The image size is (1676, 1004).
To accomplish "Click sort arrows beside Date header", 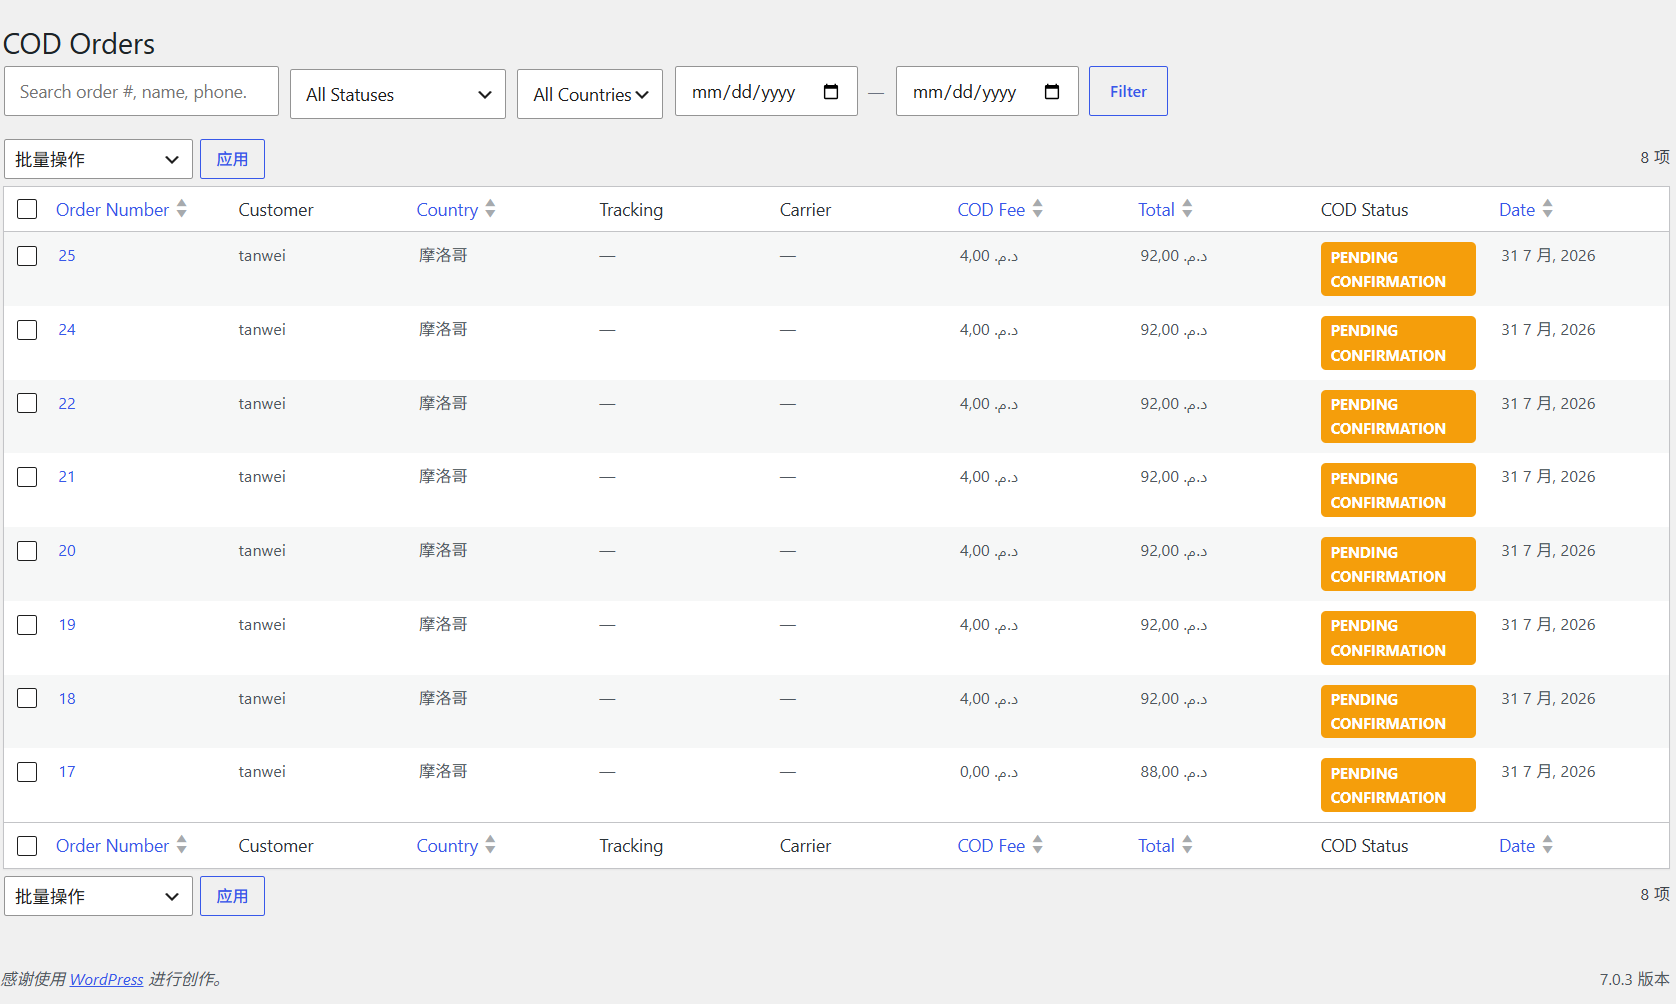I will pyautogui.click(x=1547, y=208).
